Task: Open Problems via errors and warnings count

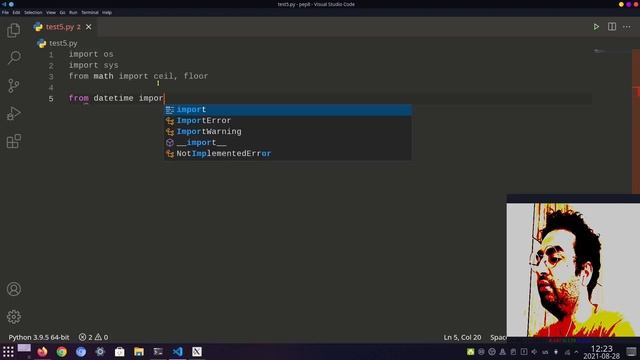Action: [x=93, y=337]
